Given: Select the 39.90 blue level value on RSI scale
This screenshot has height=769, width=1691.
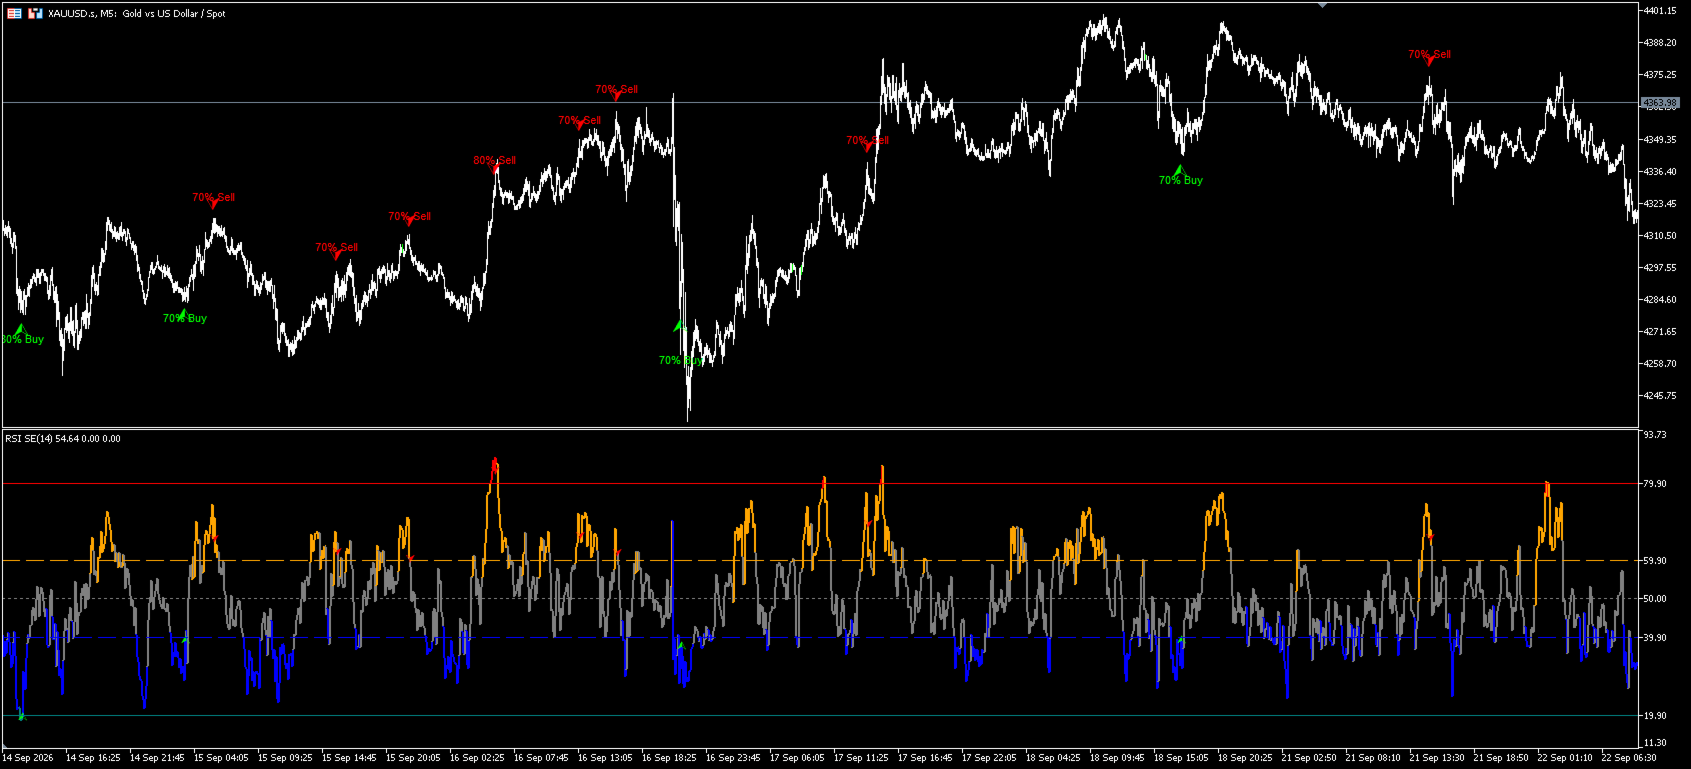Looking at the screenshot, I should 1655,638.
